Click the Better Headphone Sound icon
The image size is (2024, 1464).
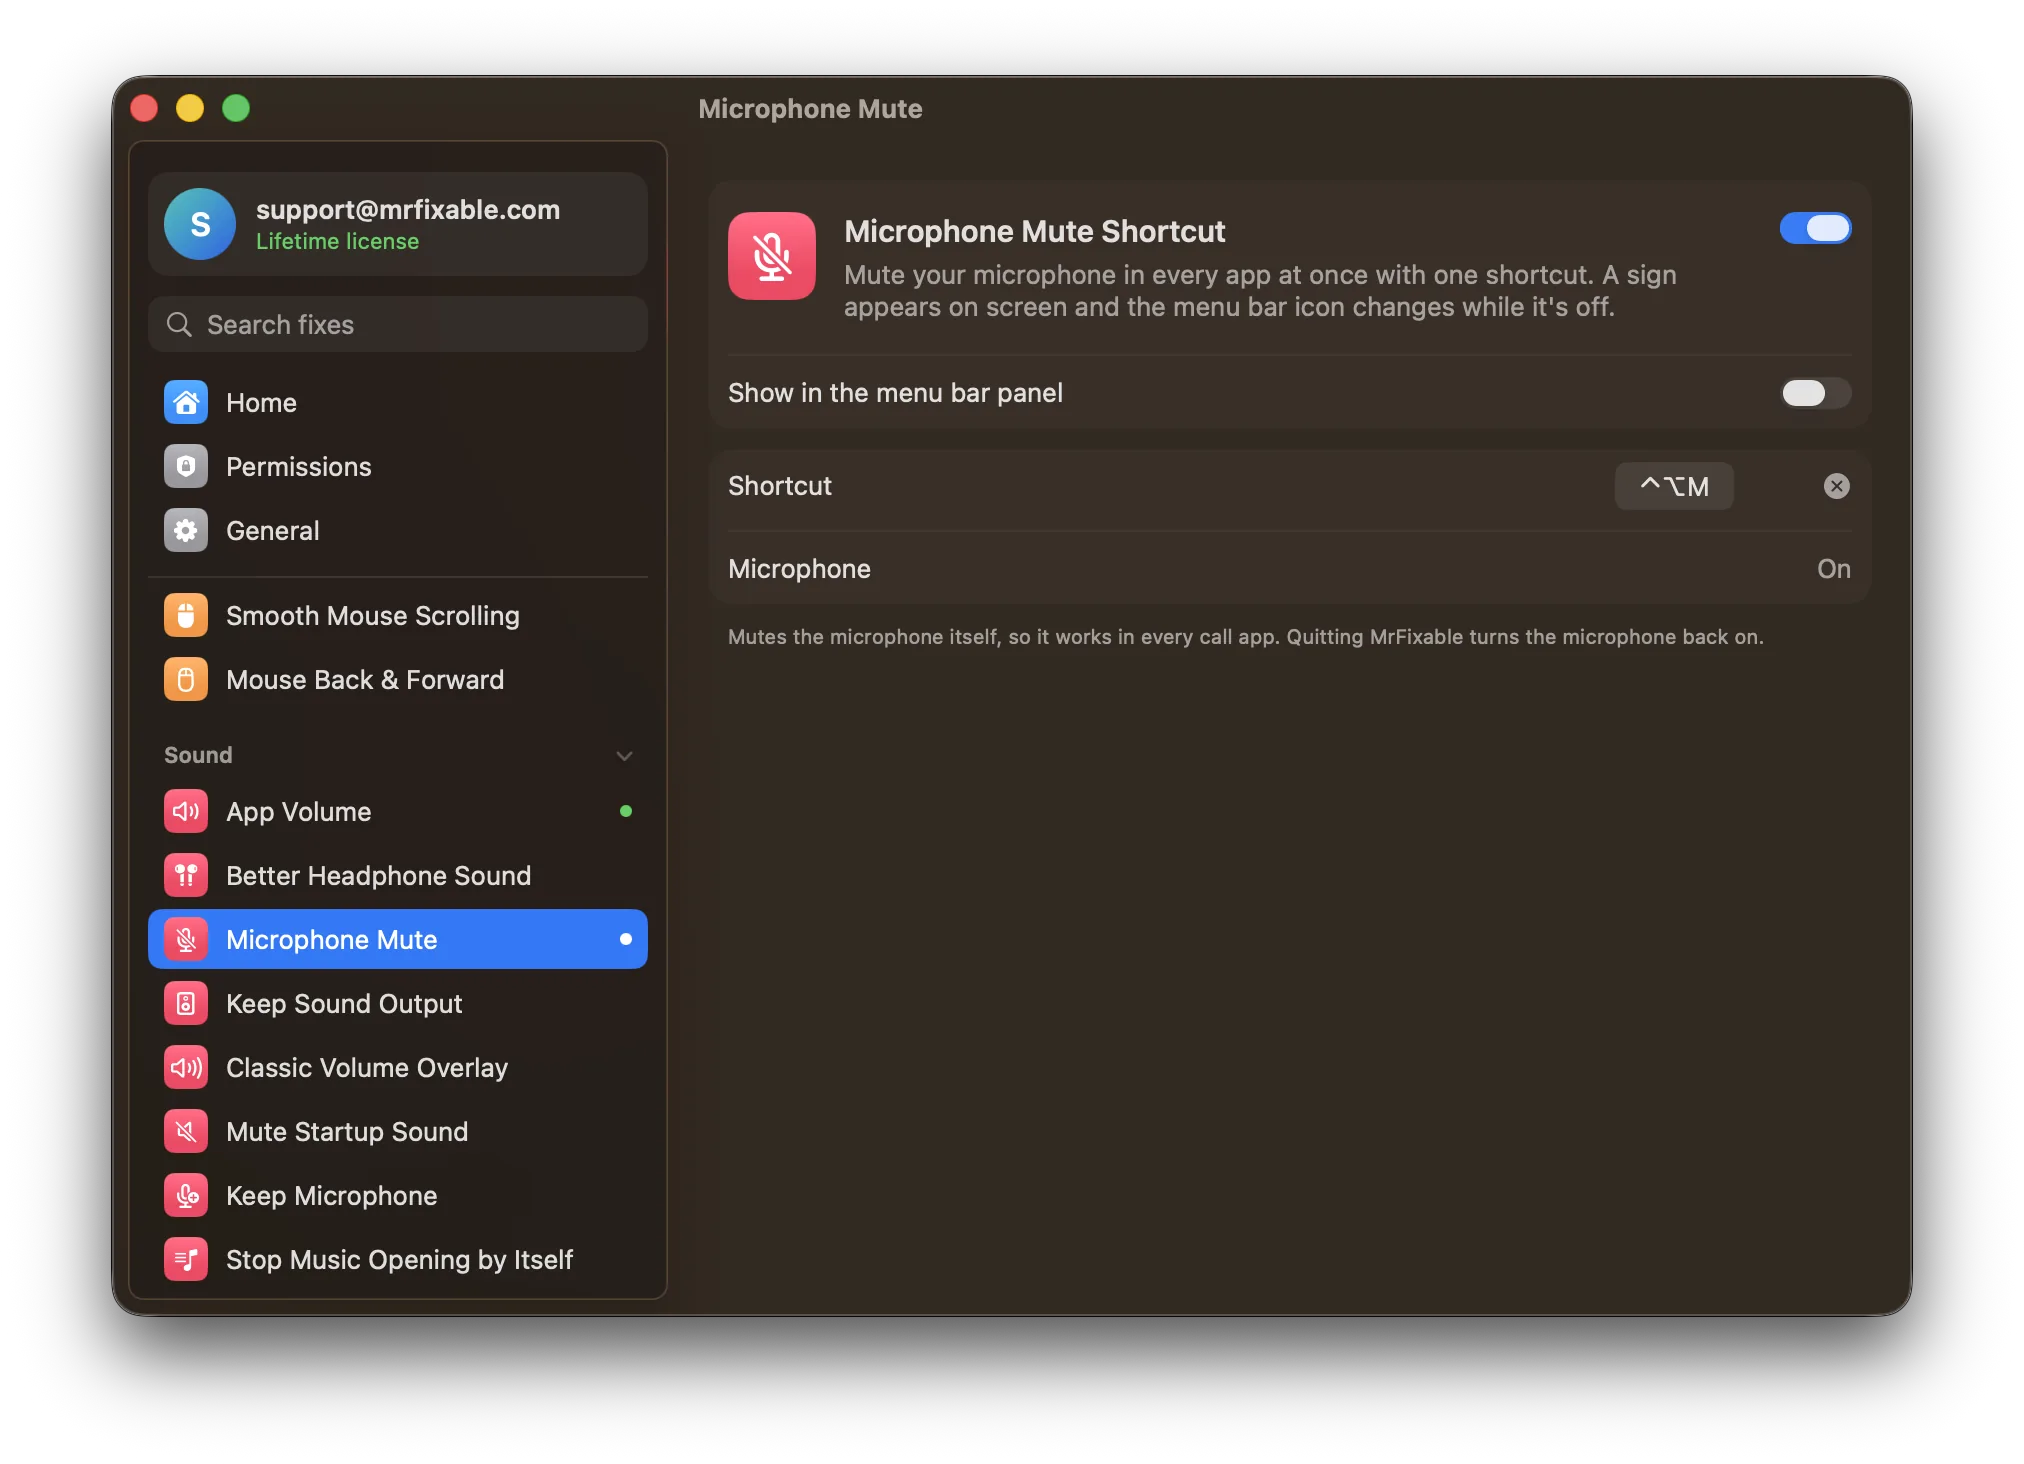[x=186, y=876]
